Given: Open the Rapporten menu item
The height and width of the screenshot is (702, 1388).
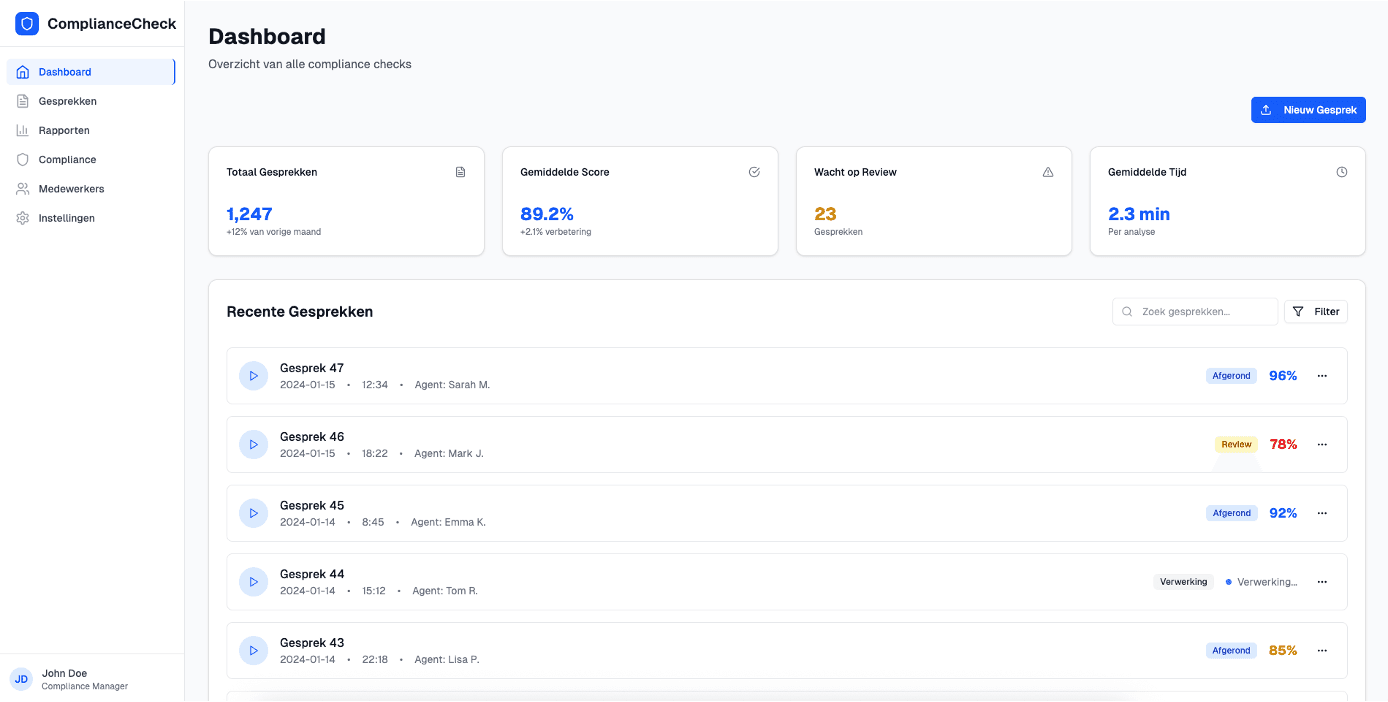Looking at the screenshot, I should pos(91,130).
